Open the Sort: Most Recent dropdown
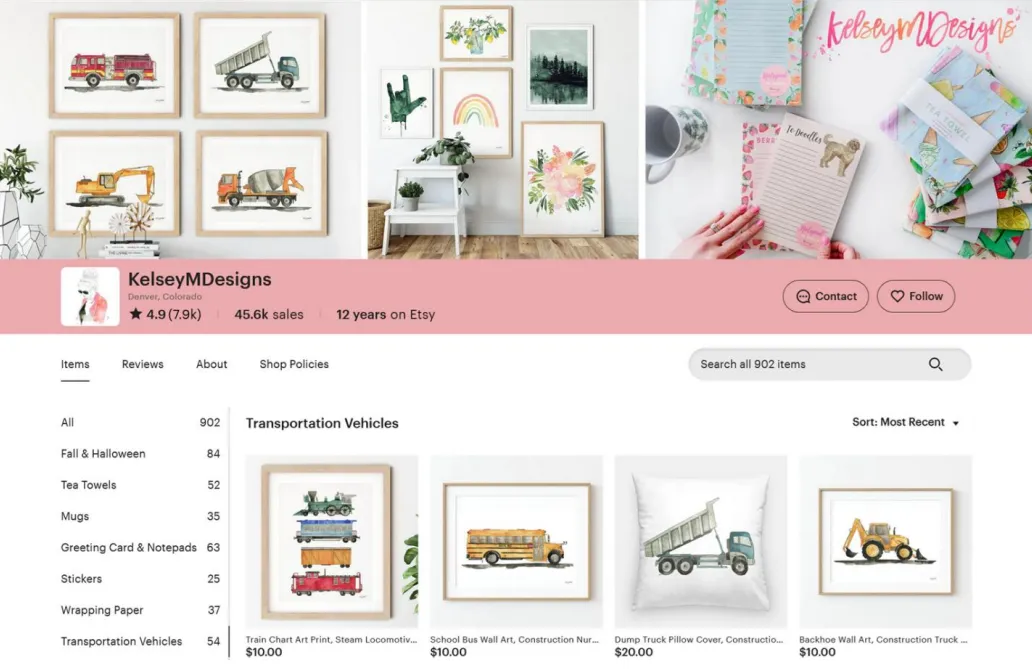The height and width of the screenshot is (669, 1032). point(906,422)
